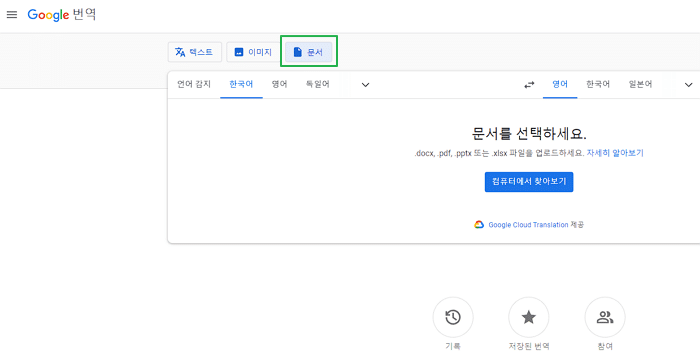Open the hamburger main menu
This screenshot has width=700, height=363.
[12, 15]
